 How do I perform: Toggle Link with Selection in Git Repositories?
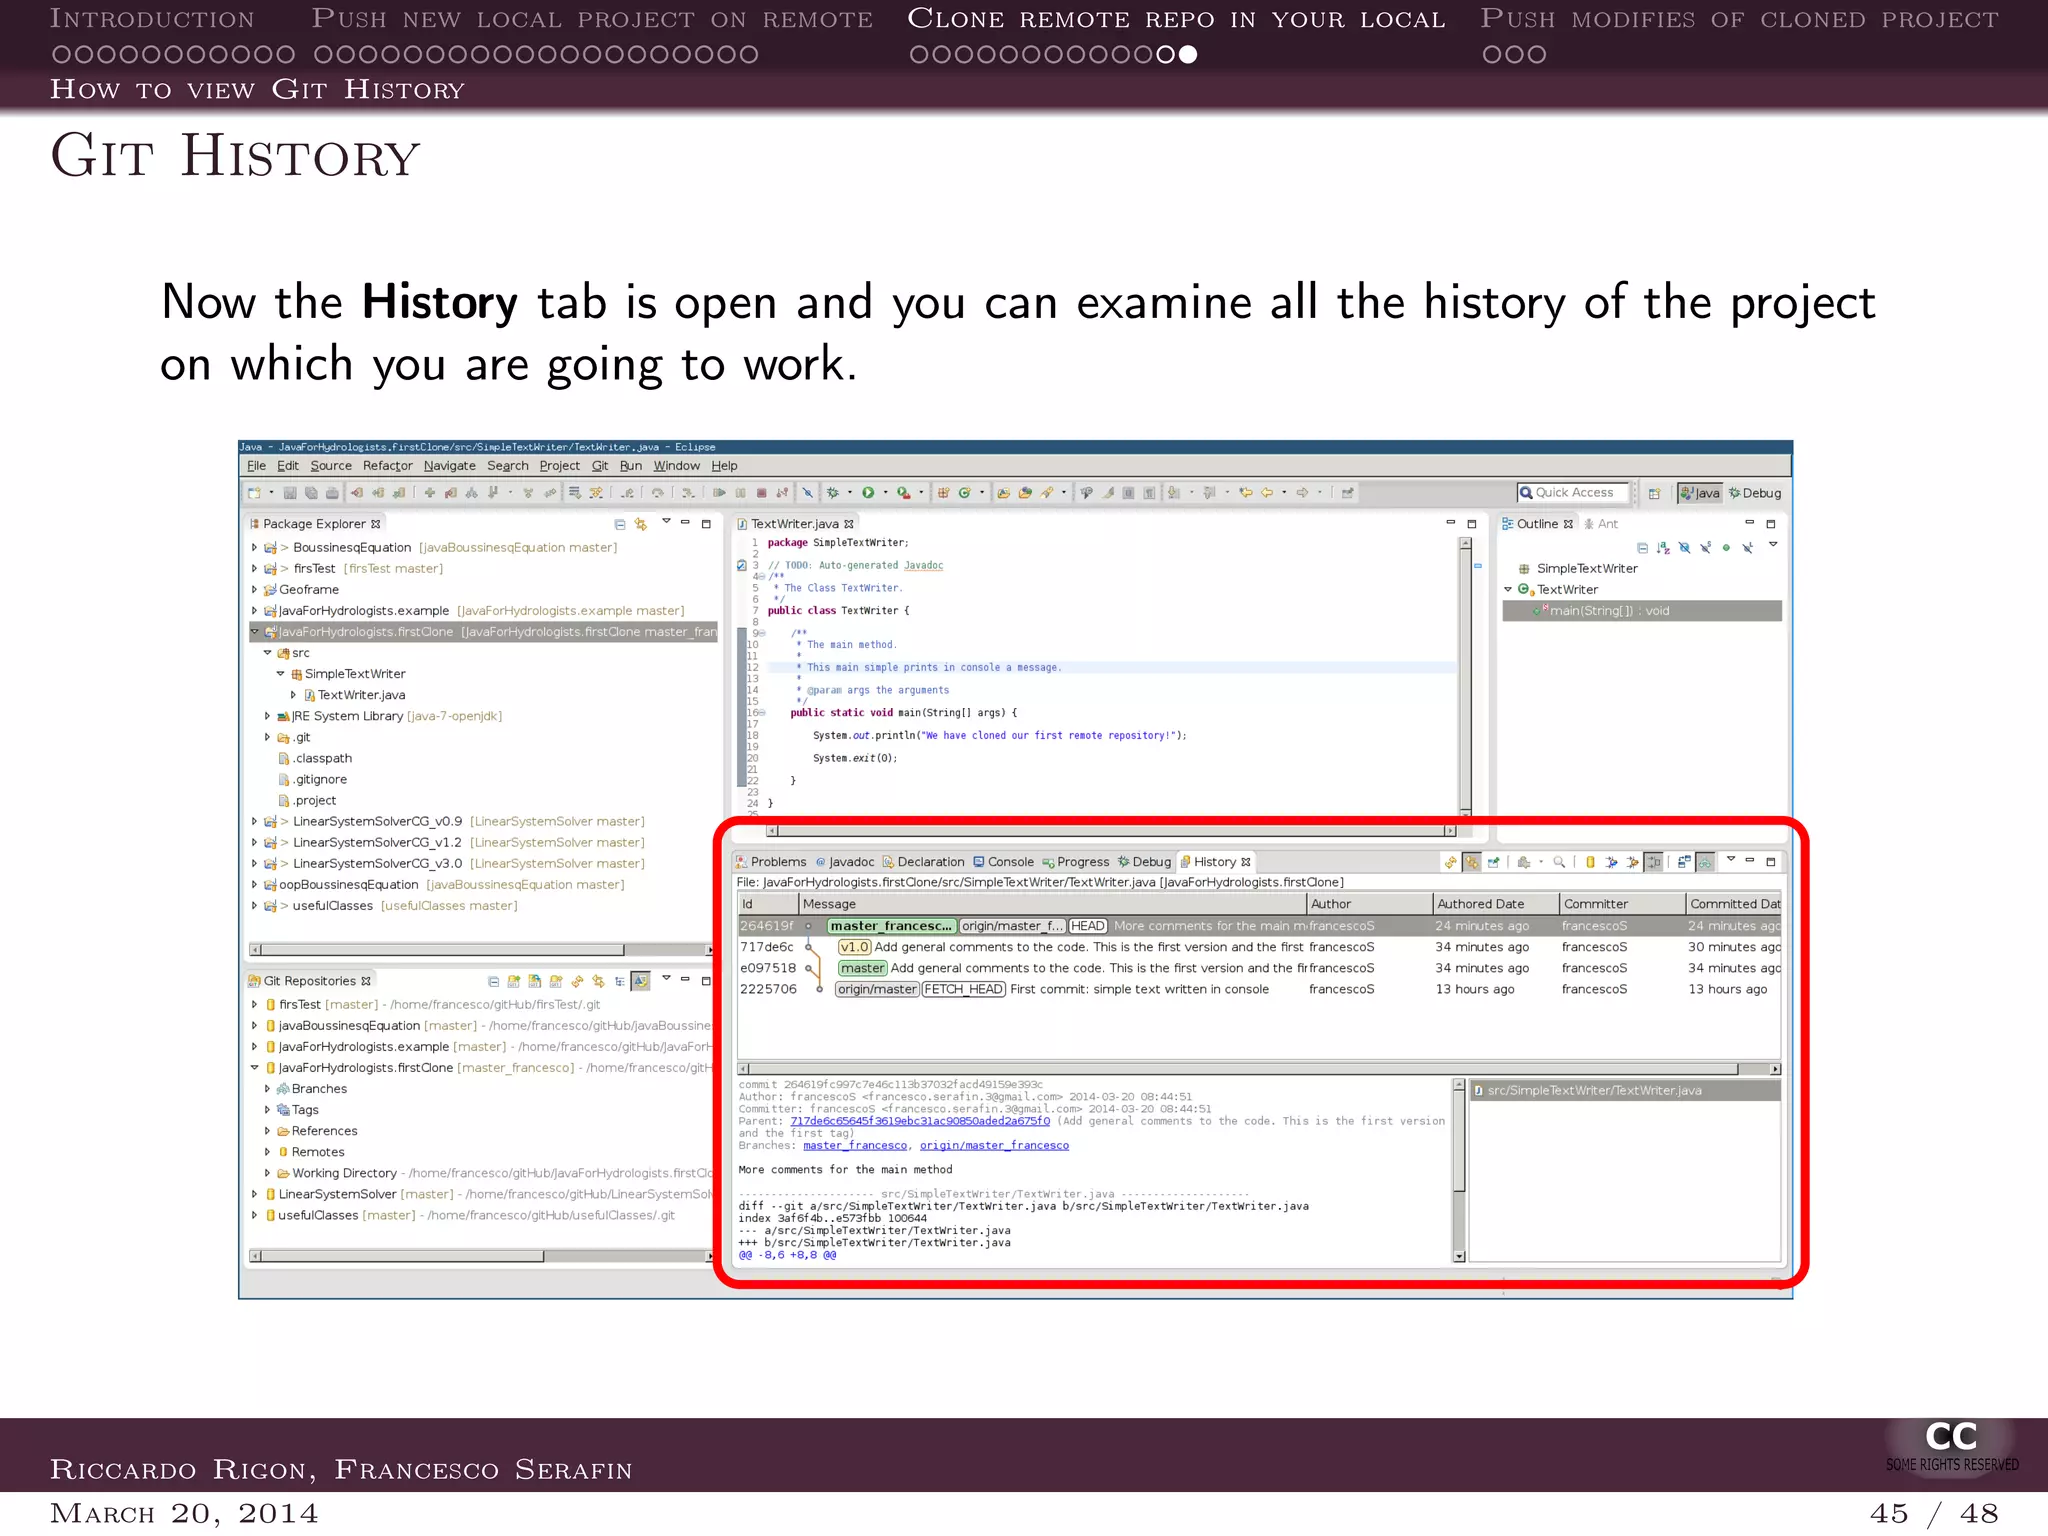[598, 981]
